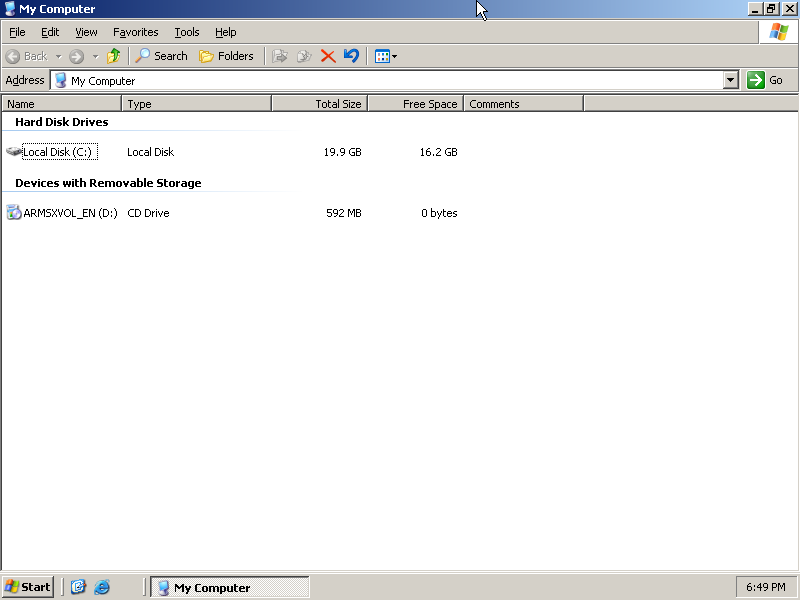Launch Internet Explorer from Quick Launch
This screenshot has height=600, width=800.
pos(102,587)
